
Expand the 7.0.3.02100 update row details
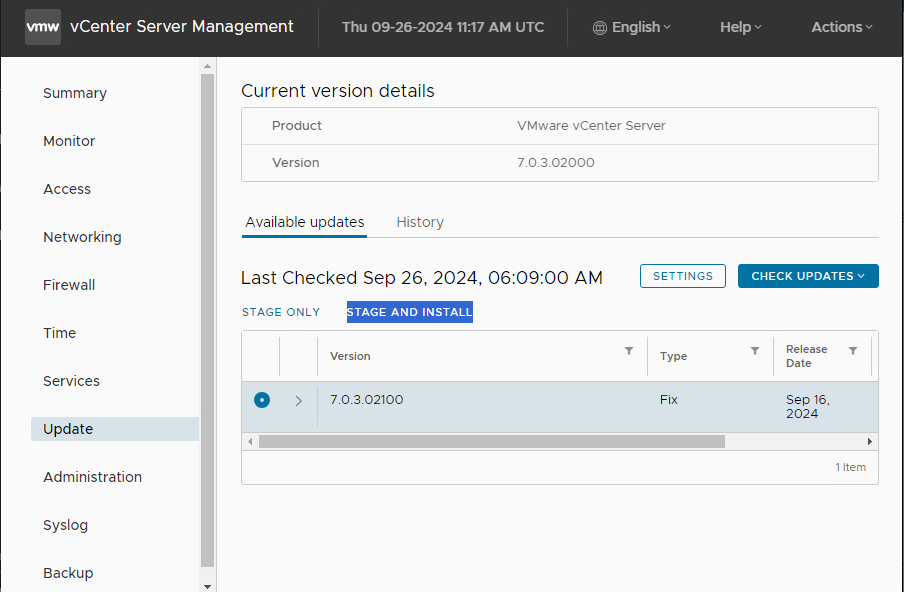[x=299, y=401]
